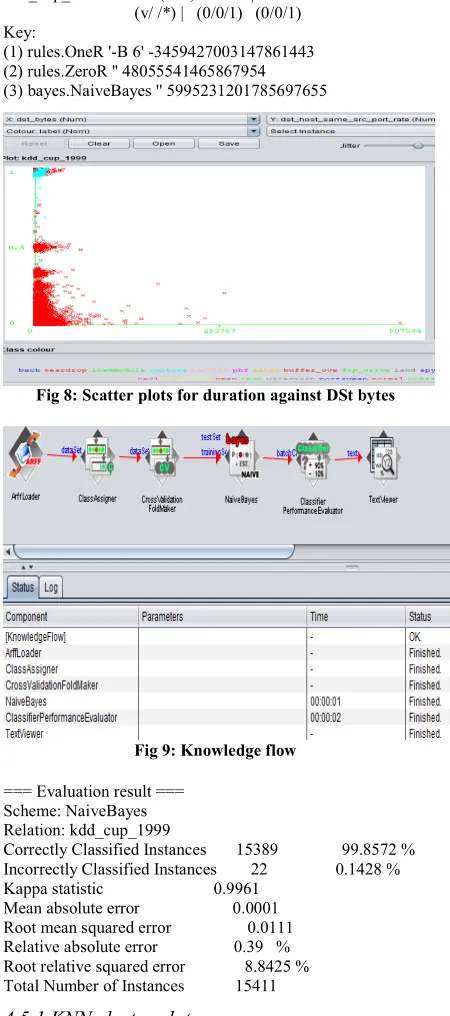Screen dimensions: 450x1016
Task: Select the [KnowledgeFlow] row
Action: [226, 637]
